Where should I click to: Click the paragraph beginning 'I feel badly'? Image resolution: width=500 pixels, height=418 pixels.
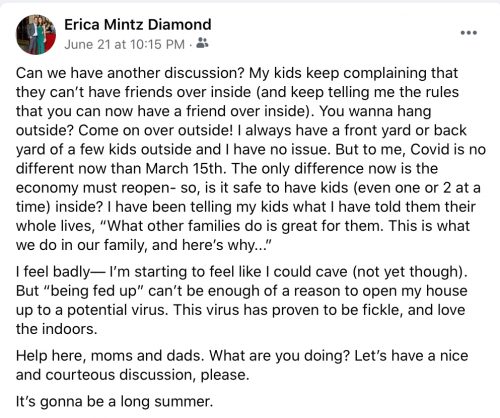click(x=242, y=300)
